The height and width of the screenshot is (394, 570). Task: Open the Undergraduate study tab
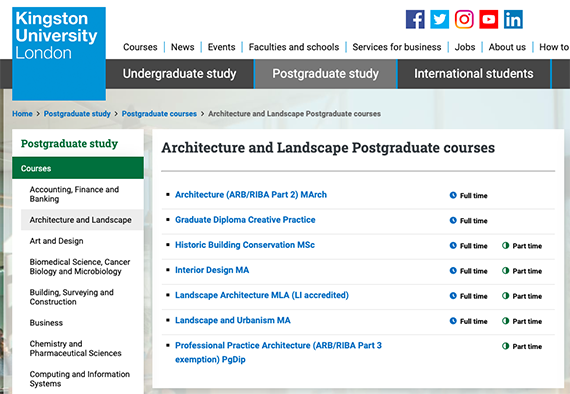180,74
